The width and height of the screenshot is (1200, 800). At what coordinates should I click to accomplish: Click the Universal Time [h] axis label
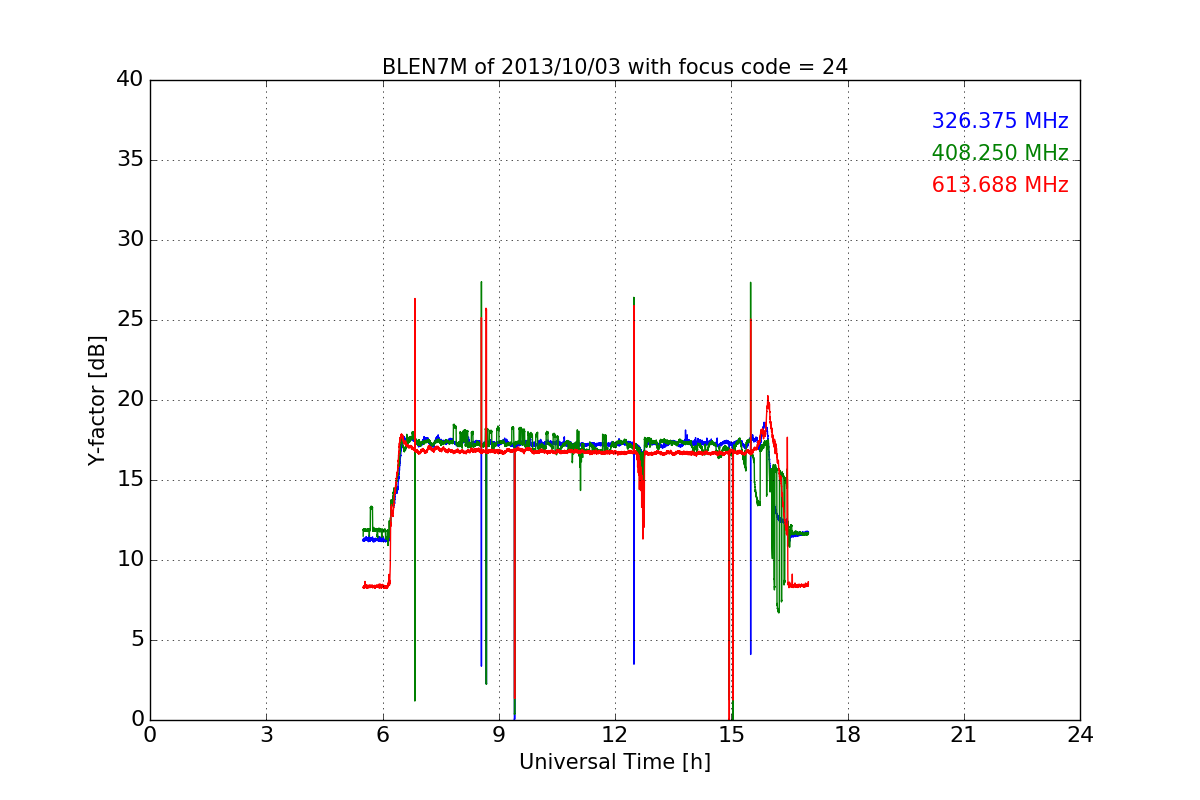click(615, 762)
